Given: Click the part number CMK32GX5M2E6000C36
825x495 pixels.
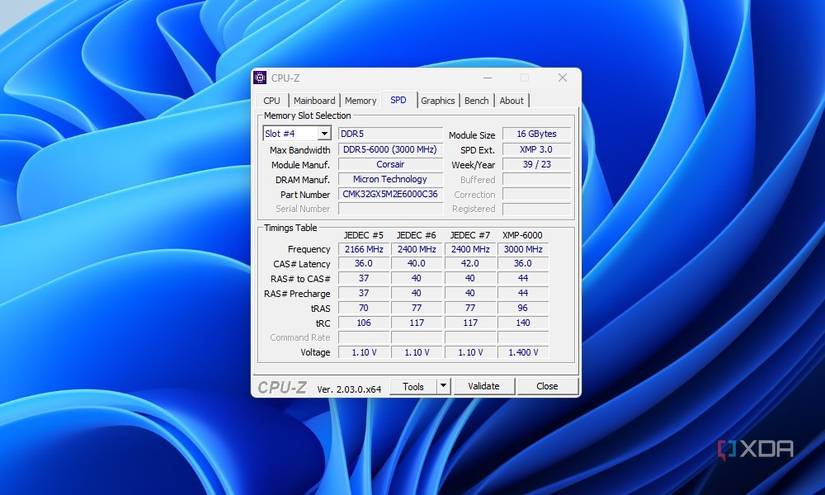Looking at the screenshot, I should tap(390, 194).
